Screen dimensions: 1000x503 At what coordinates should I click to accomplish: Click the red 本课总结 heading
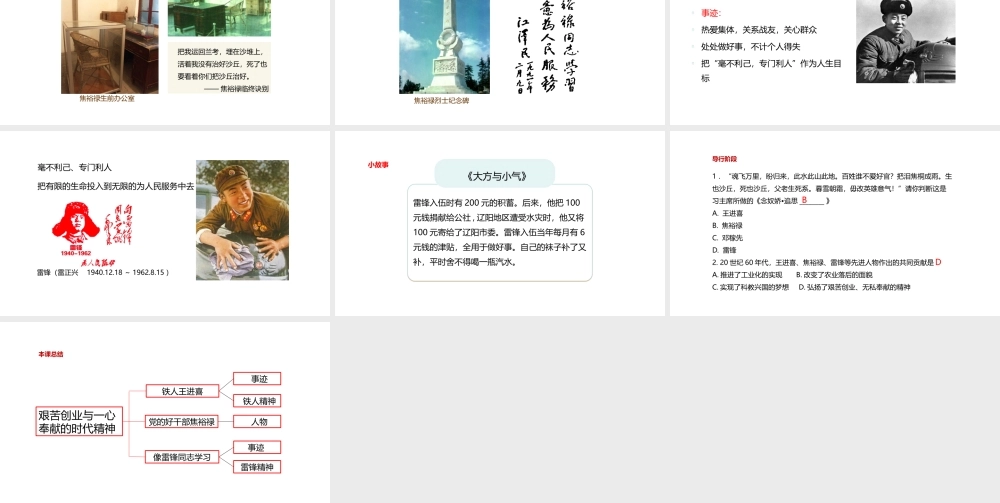pyautogui.click(x=51, y=354)
